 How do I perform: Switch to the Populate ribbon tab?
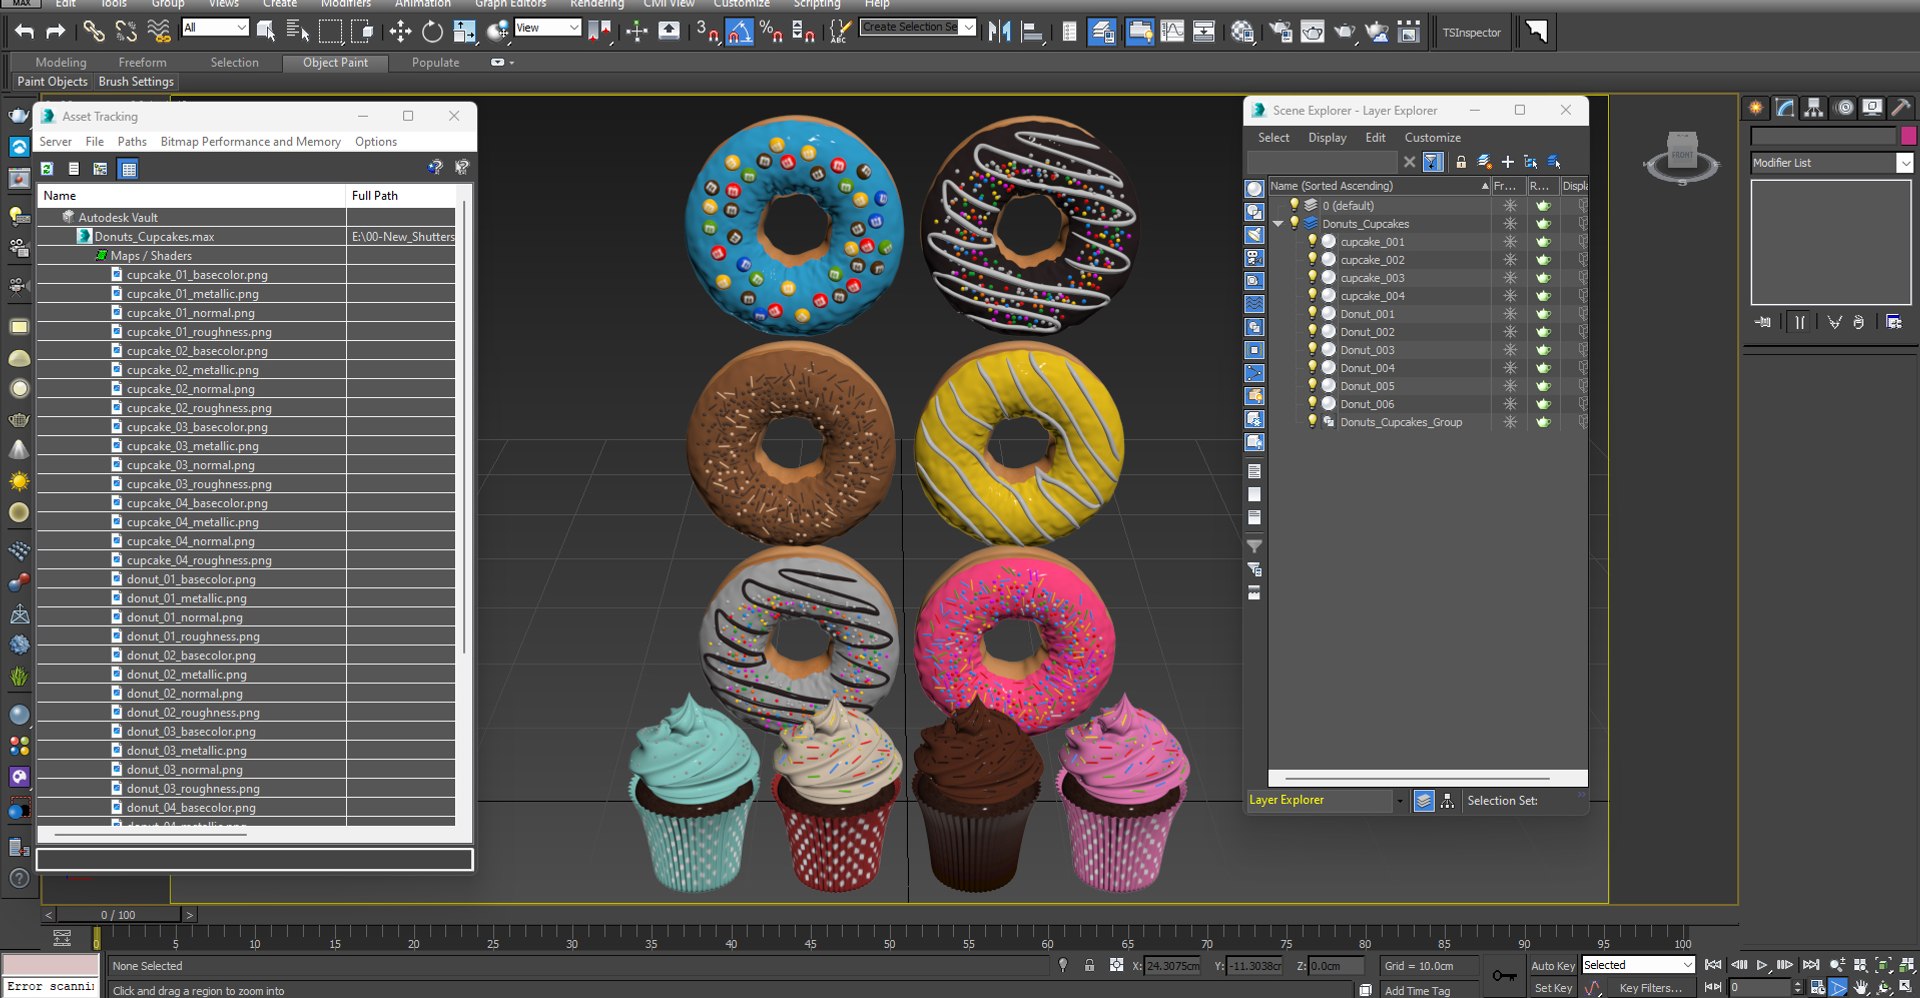coord(435,62)
